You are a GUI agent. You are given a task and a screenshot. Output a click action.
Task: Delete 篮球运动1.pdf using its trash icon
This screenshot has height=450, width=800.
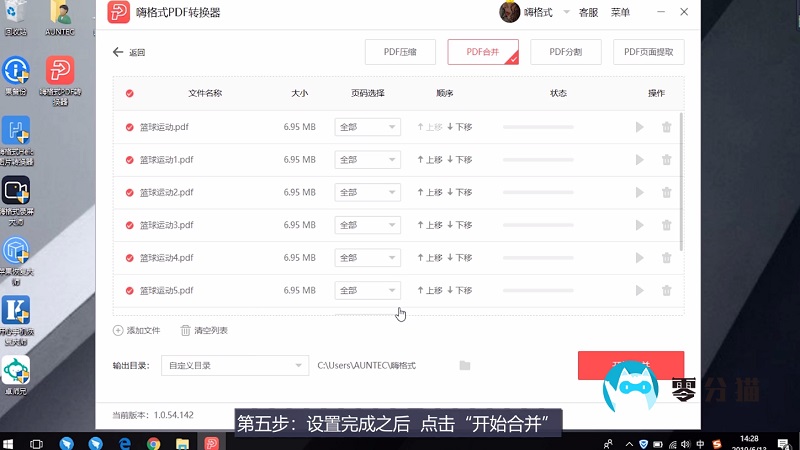point(667,160)
